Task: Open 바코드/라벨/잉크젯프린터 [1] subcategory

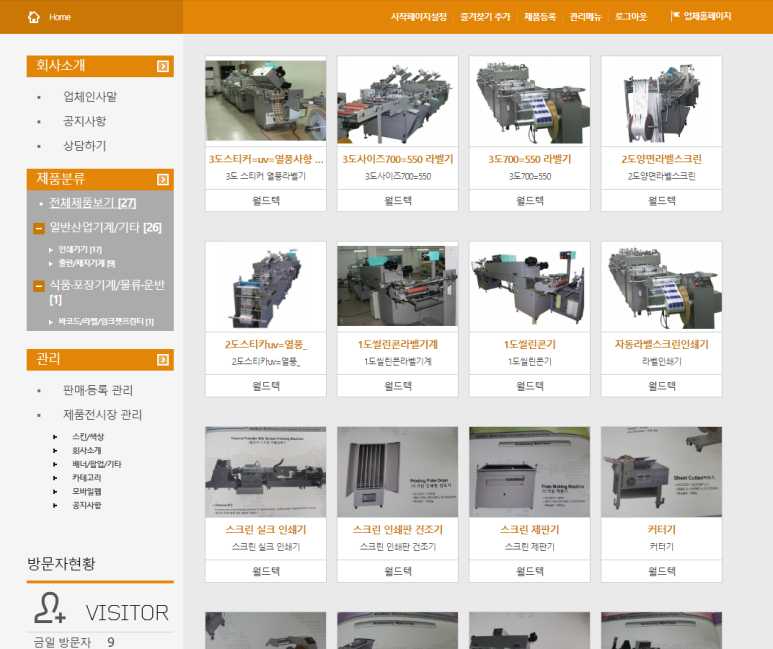Action: [x=106, y=322]
